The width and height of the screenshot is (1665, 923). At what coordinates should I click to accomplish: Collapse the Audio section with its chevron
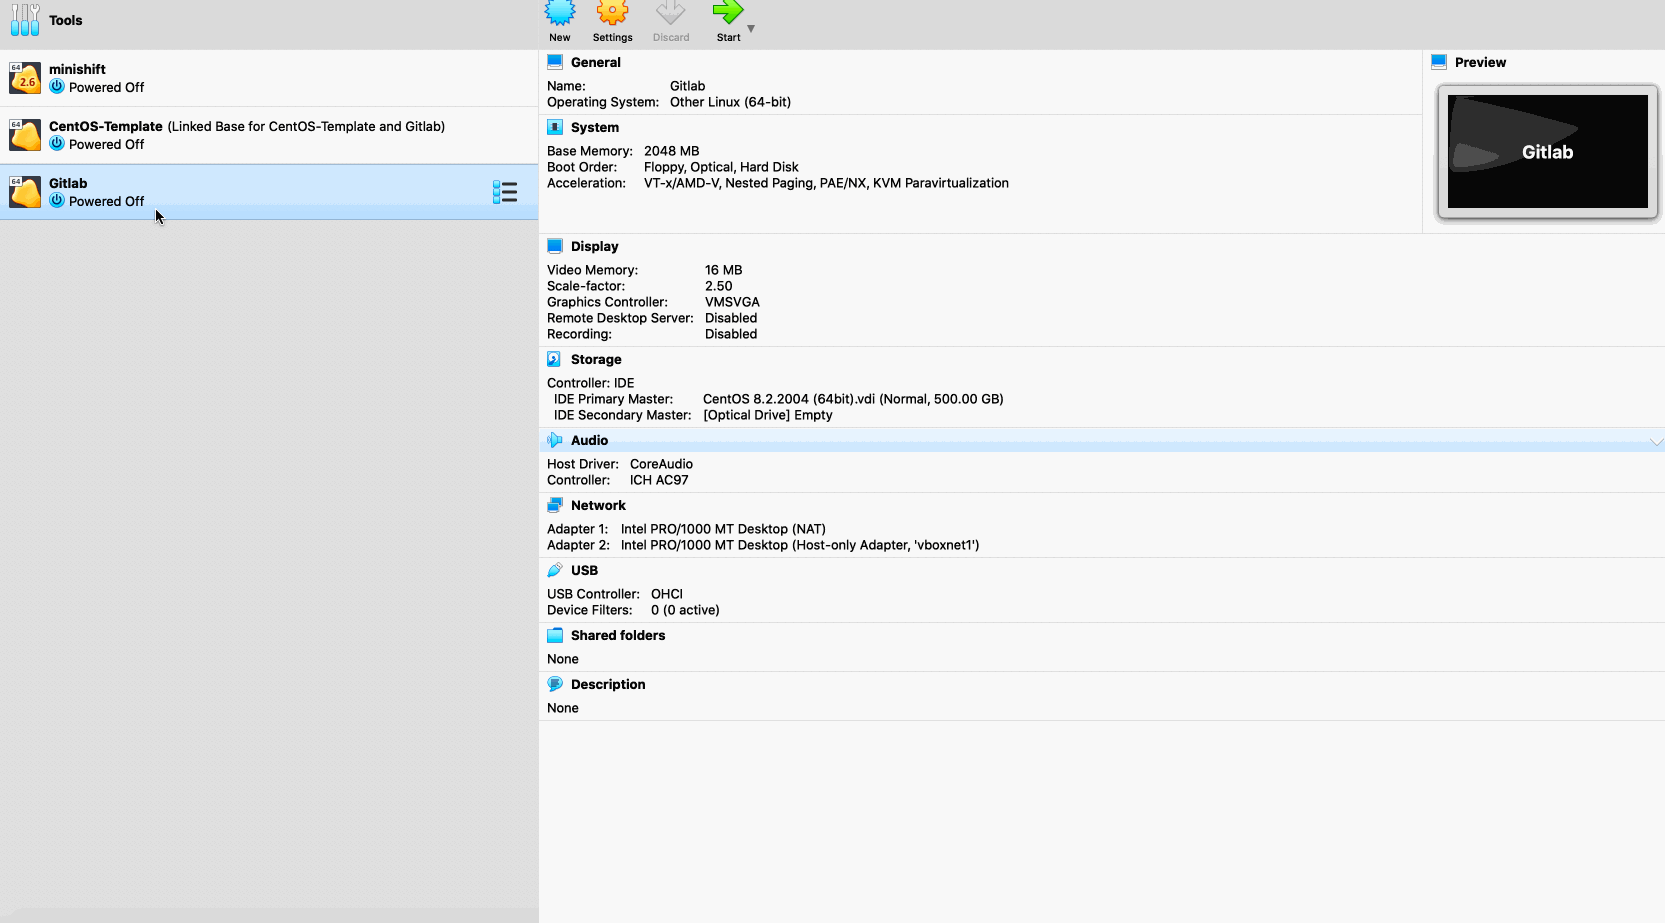click(1657, 440)
